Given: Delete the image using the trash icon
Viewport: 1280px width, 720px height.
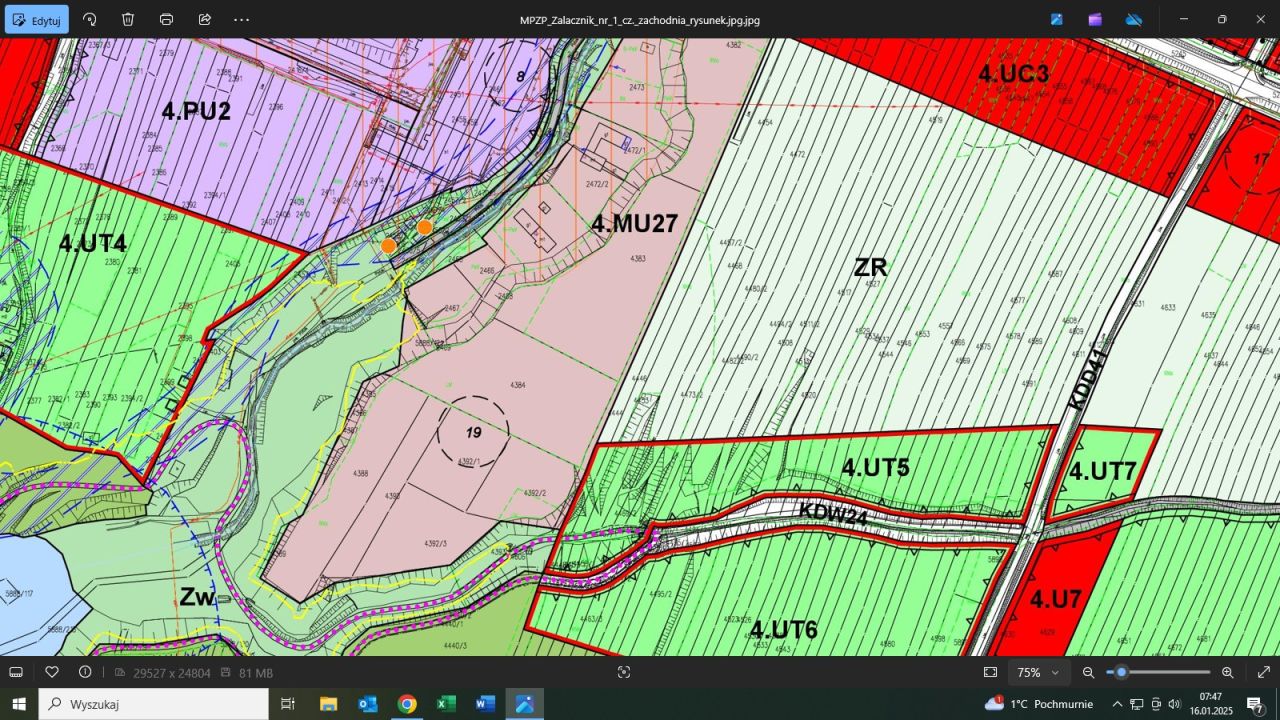Looking at the screenshot, I should 128,20.
